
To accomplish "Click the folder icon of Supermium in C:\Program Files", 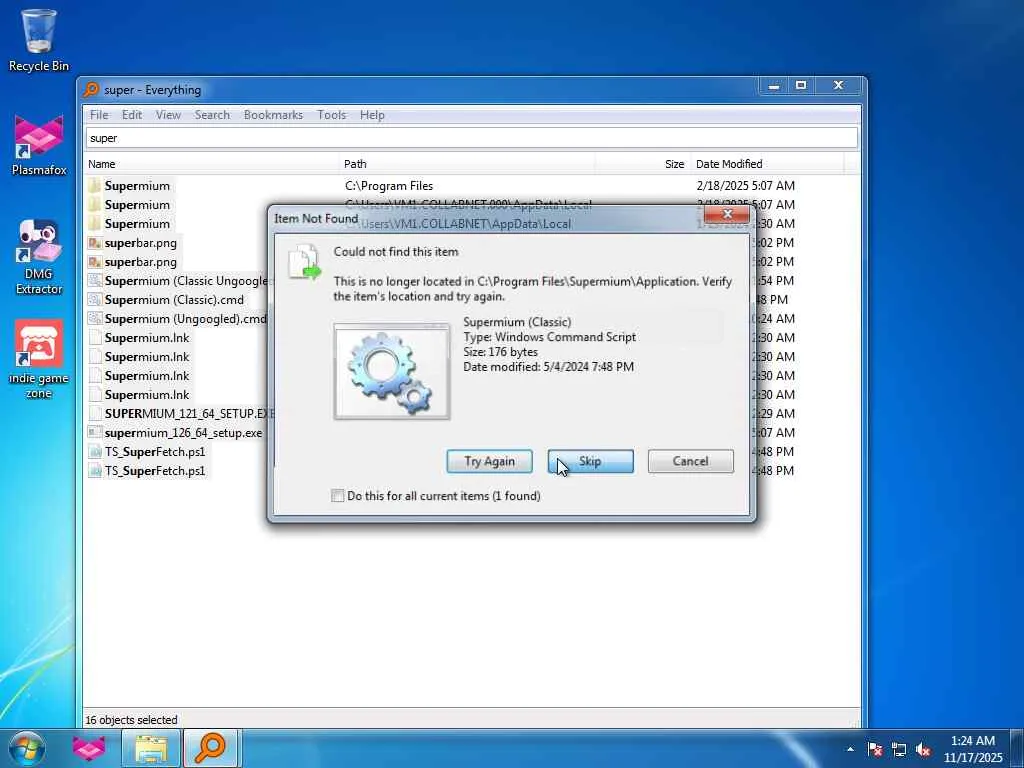I will pos(95,185).
